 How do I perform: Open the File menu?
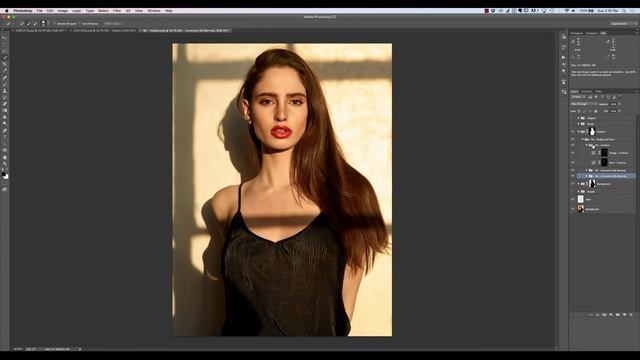click(40, 11)
